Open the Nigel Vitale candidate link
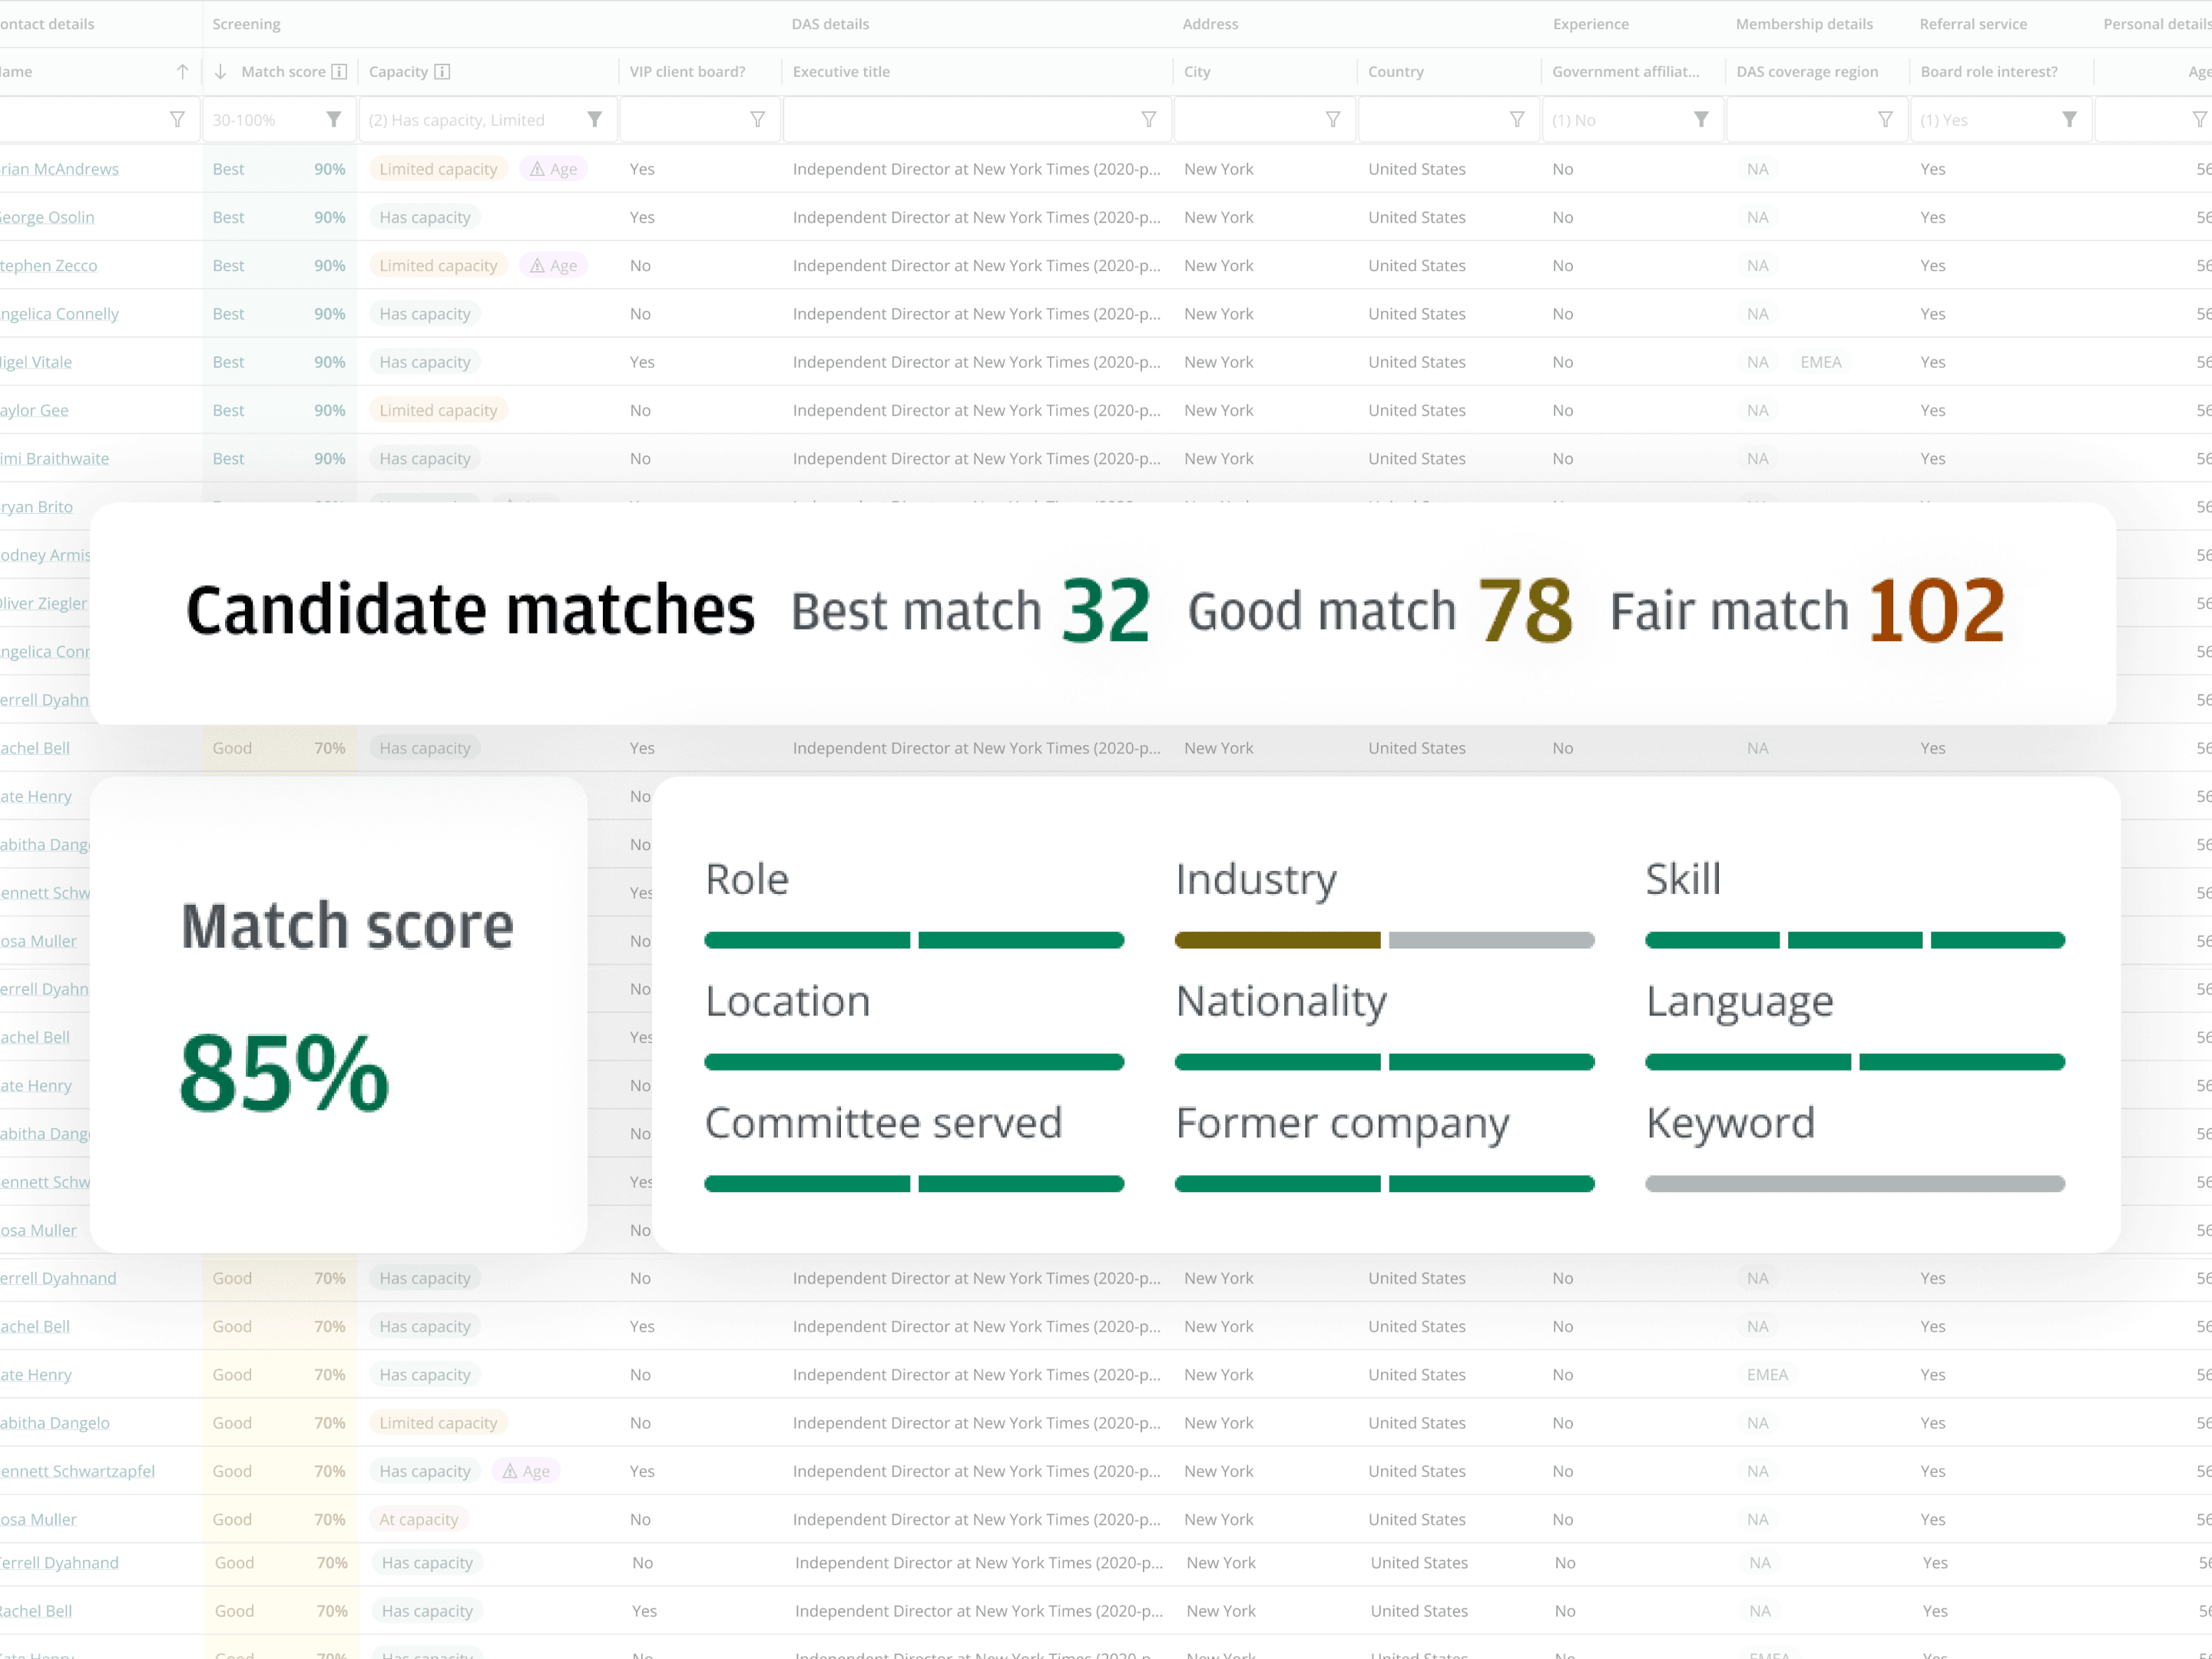Screen dimensions: 2212x1659 pyautogui.click(x=36, y=362)
